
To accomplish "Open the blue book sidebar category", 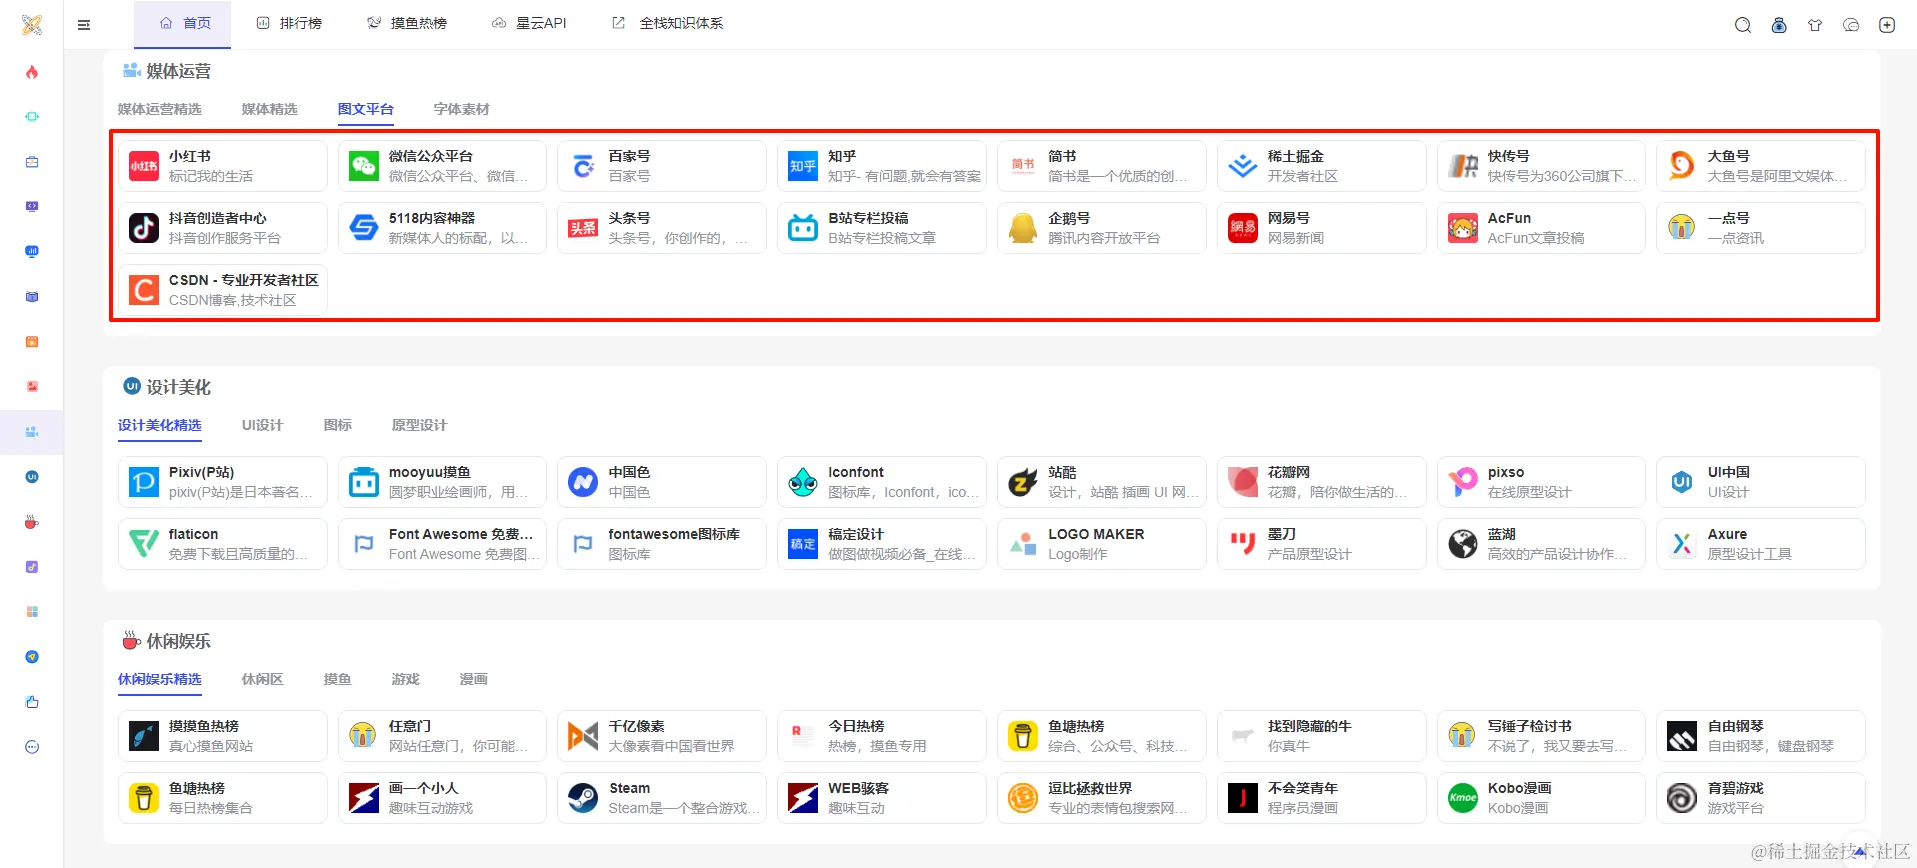I will click(x=32, y=297).
